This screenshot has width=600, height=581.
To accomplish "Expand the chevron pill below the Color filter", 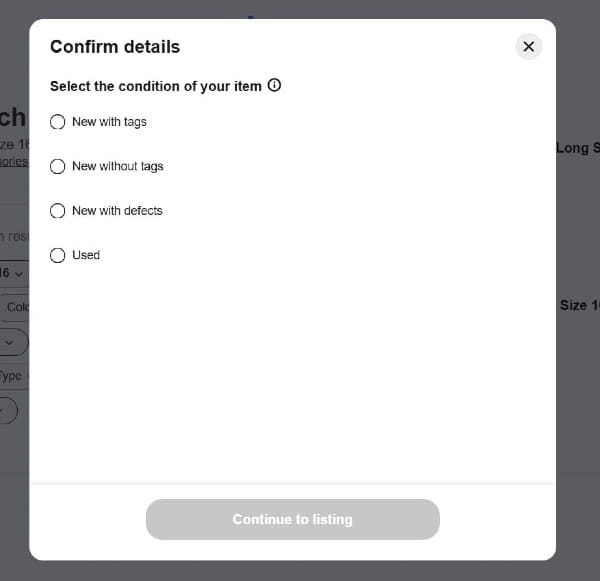I will 12,342.
